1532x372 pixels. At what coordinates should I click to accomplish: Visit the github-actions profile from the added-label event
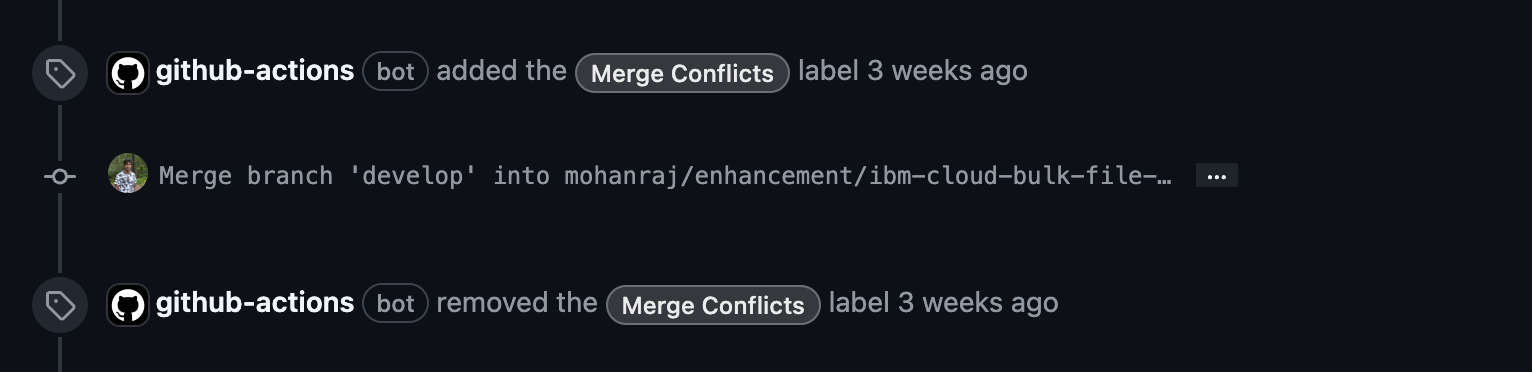[x=255, y=71]
